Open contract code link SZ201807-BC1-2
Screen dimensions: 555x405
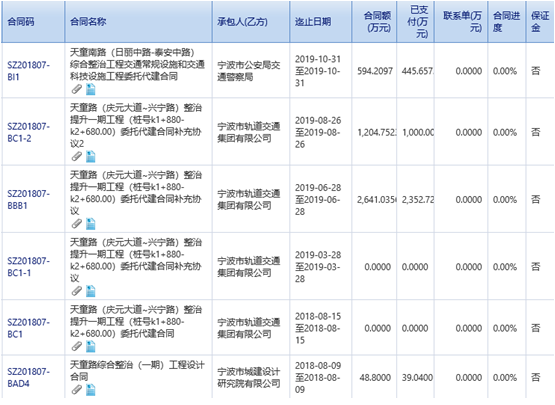click(29, 132)
